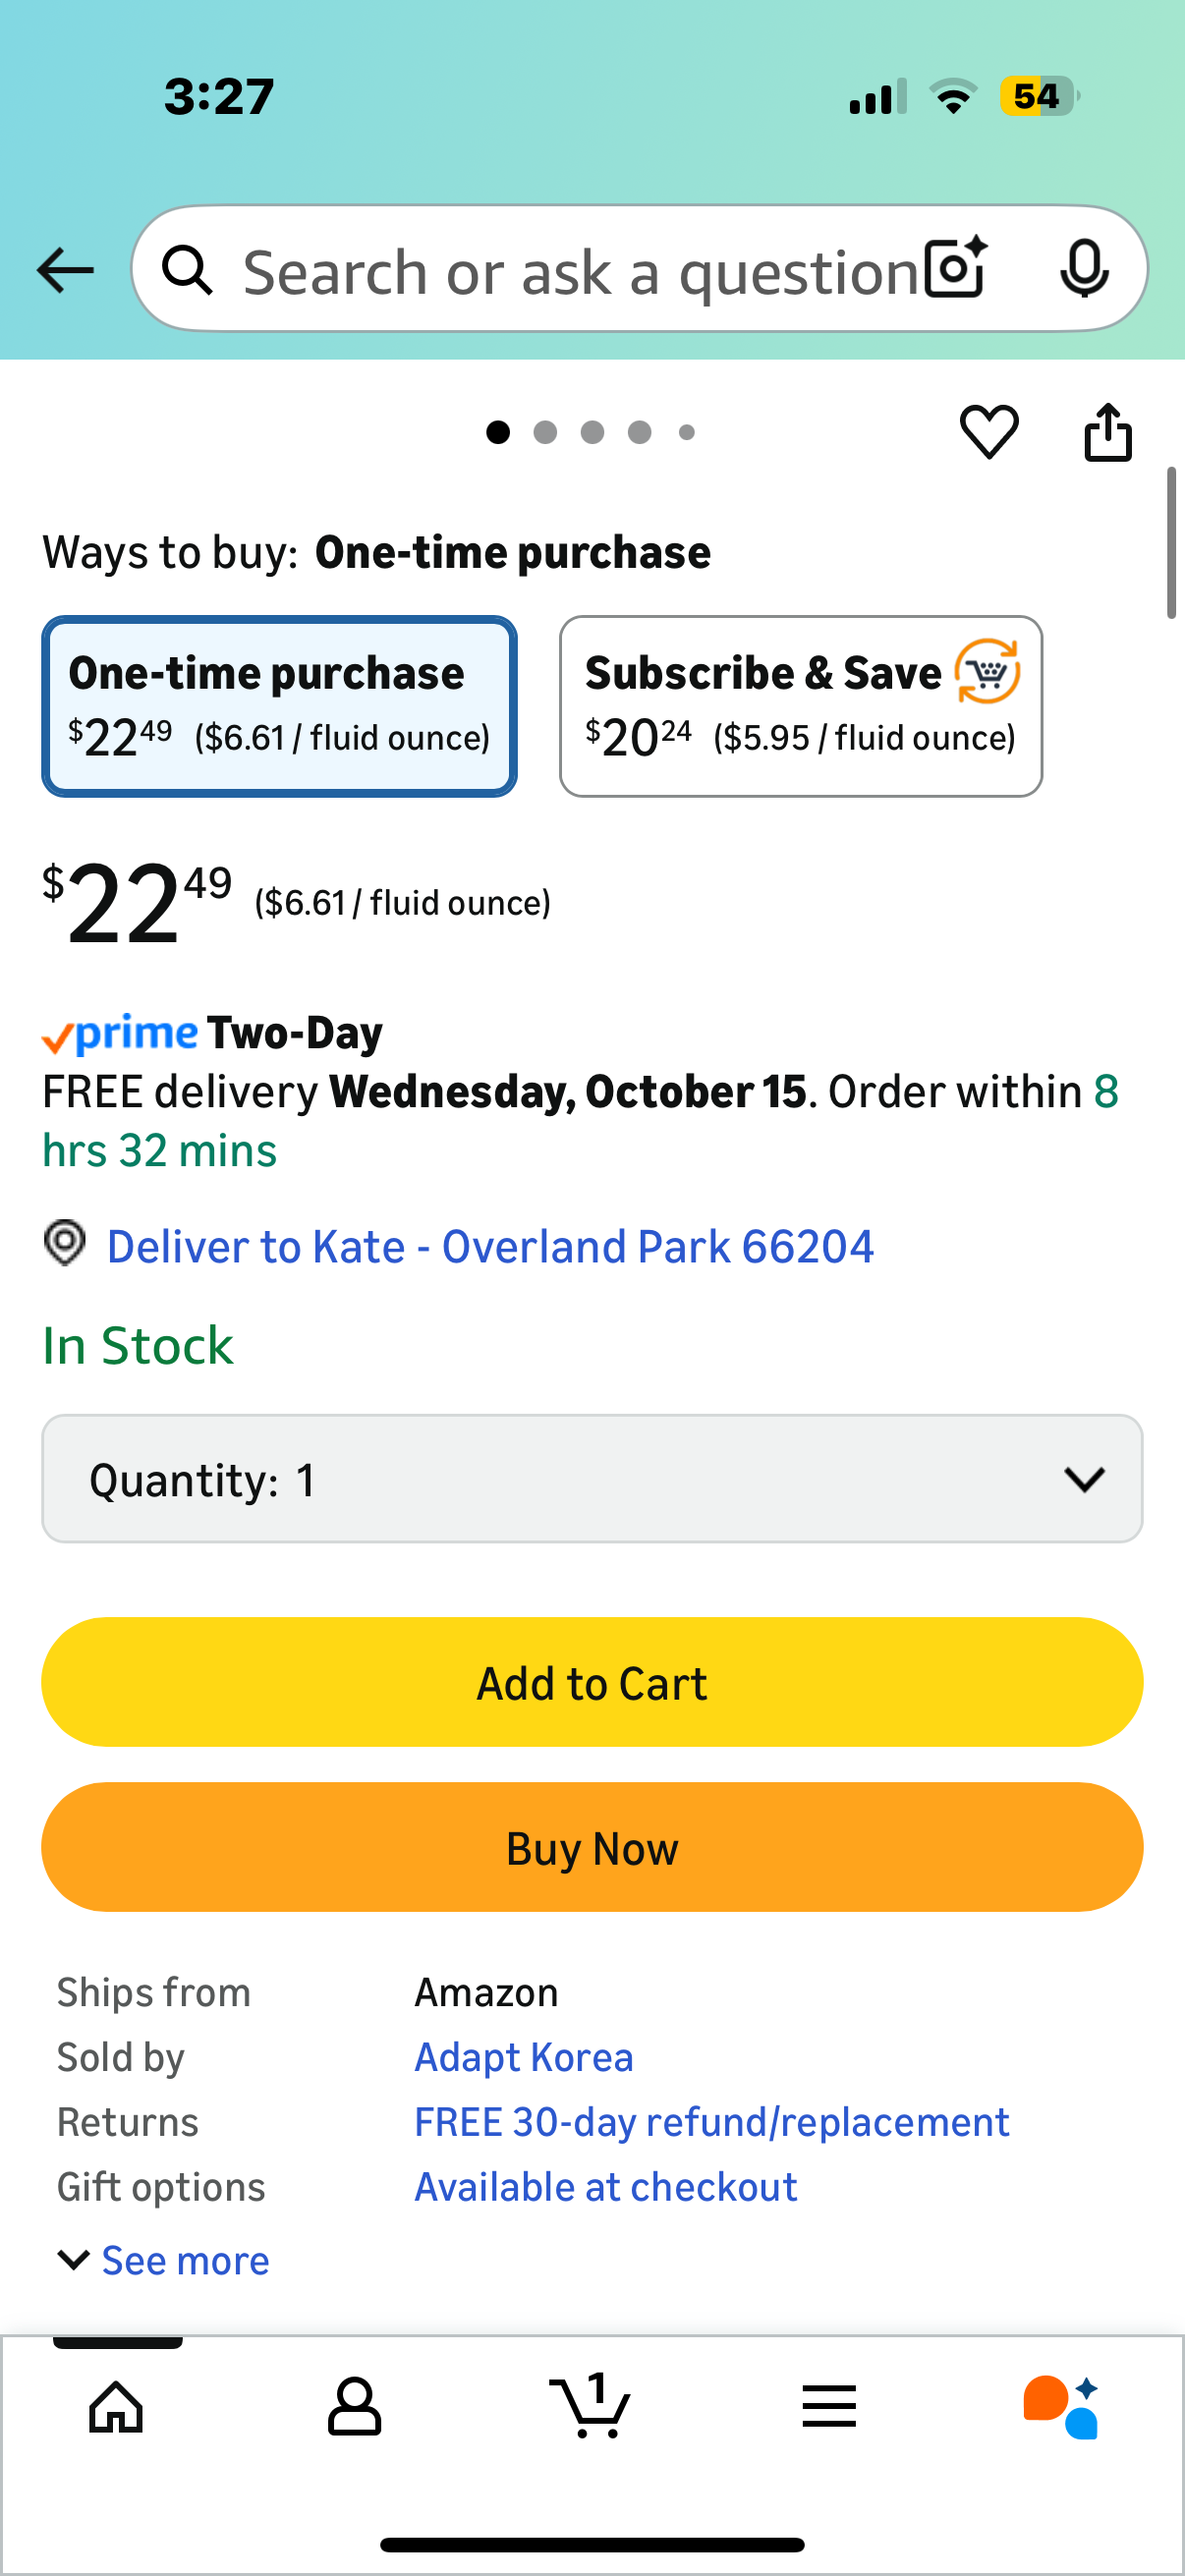Open the cart icon in bottom bar

pos(590,2405)
